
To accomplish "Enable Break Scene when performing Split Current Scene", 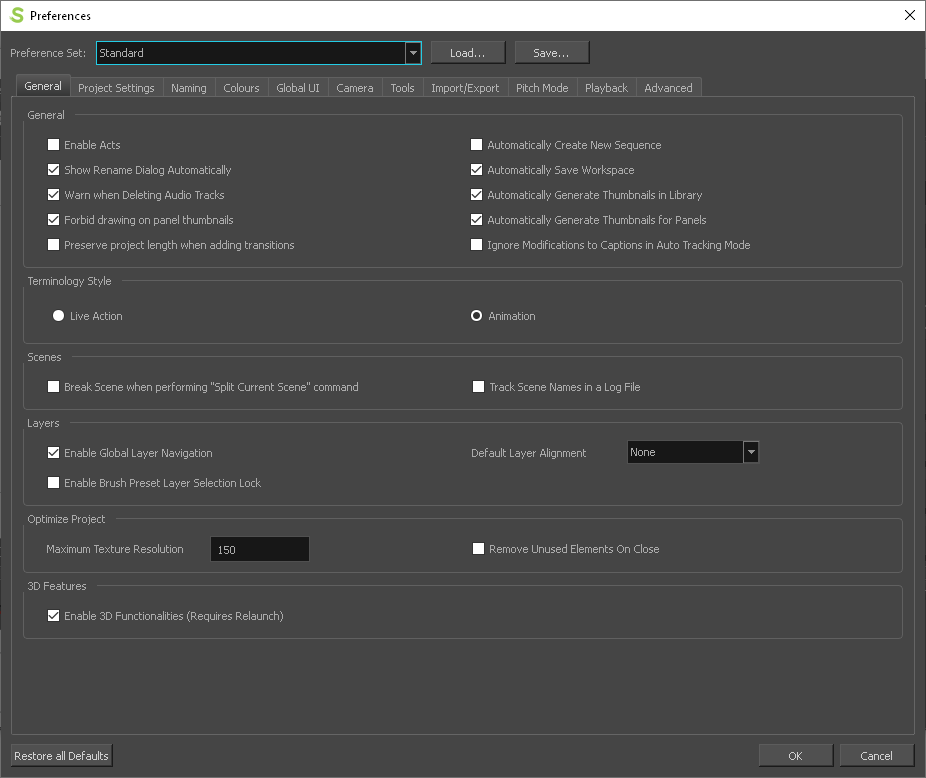I will pyautogui.click(x=53, y=386).
